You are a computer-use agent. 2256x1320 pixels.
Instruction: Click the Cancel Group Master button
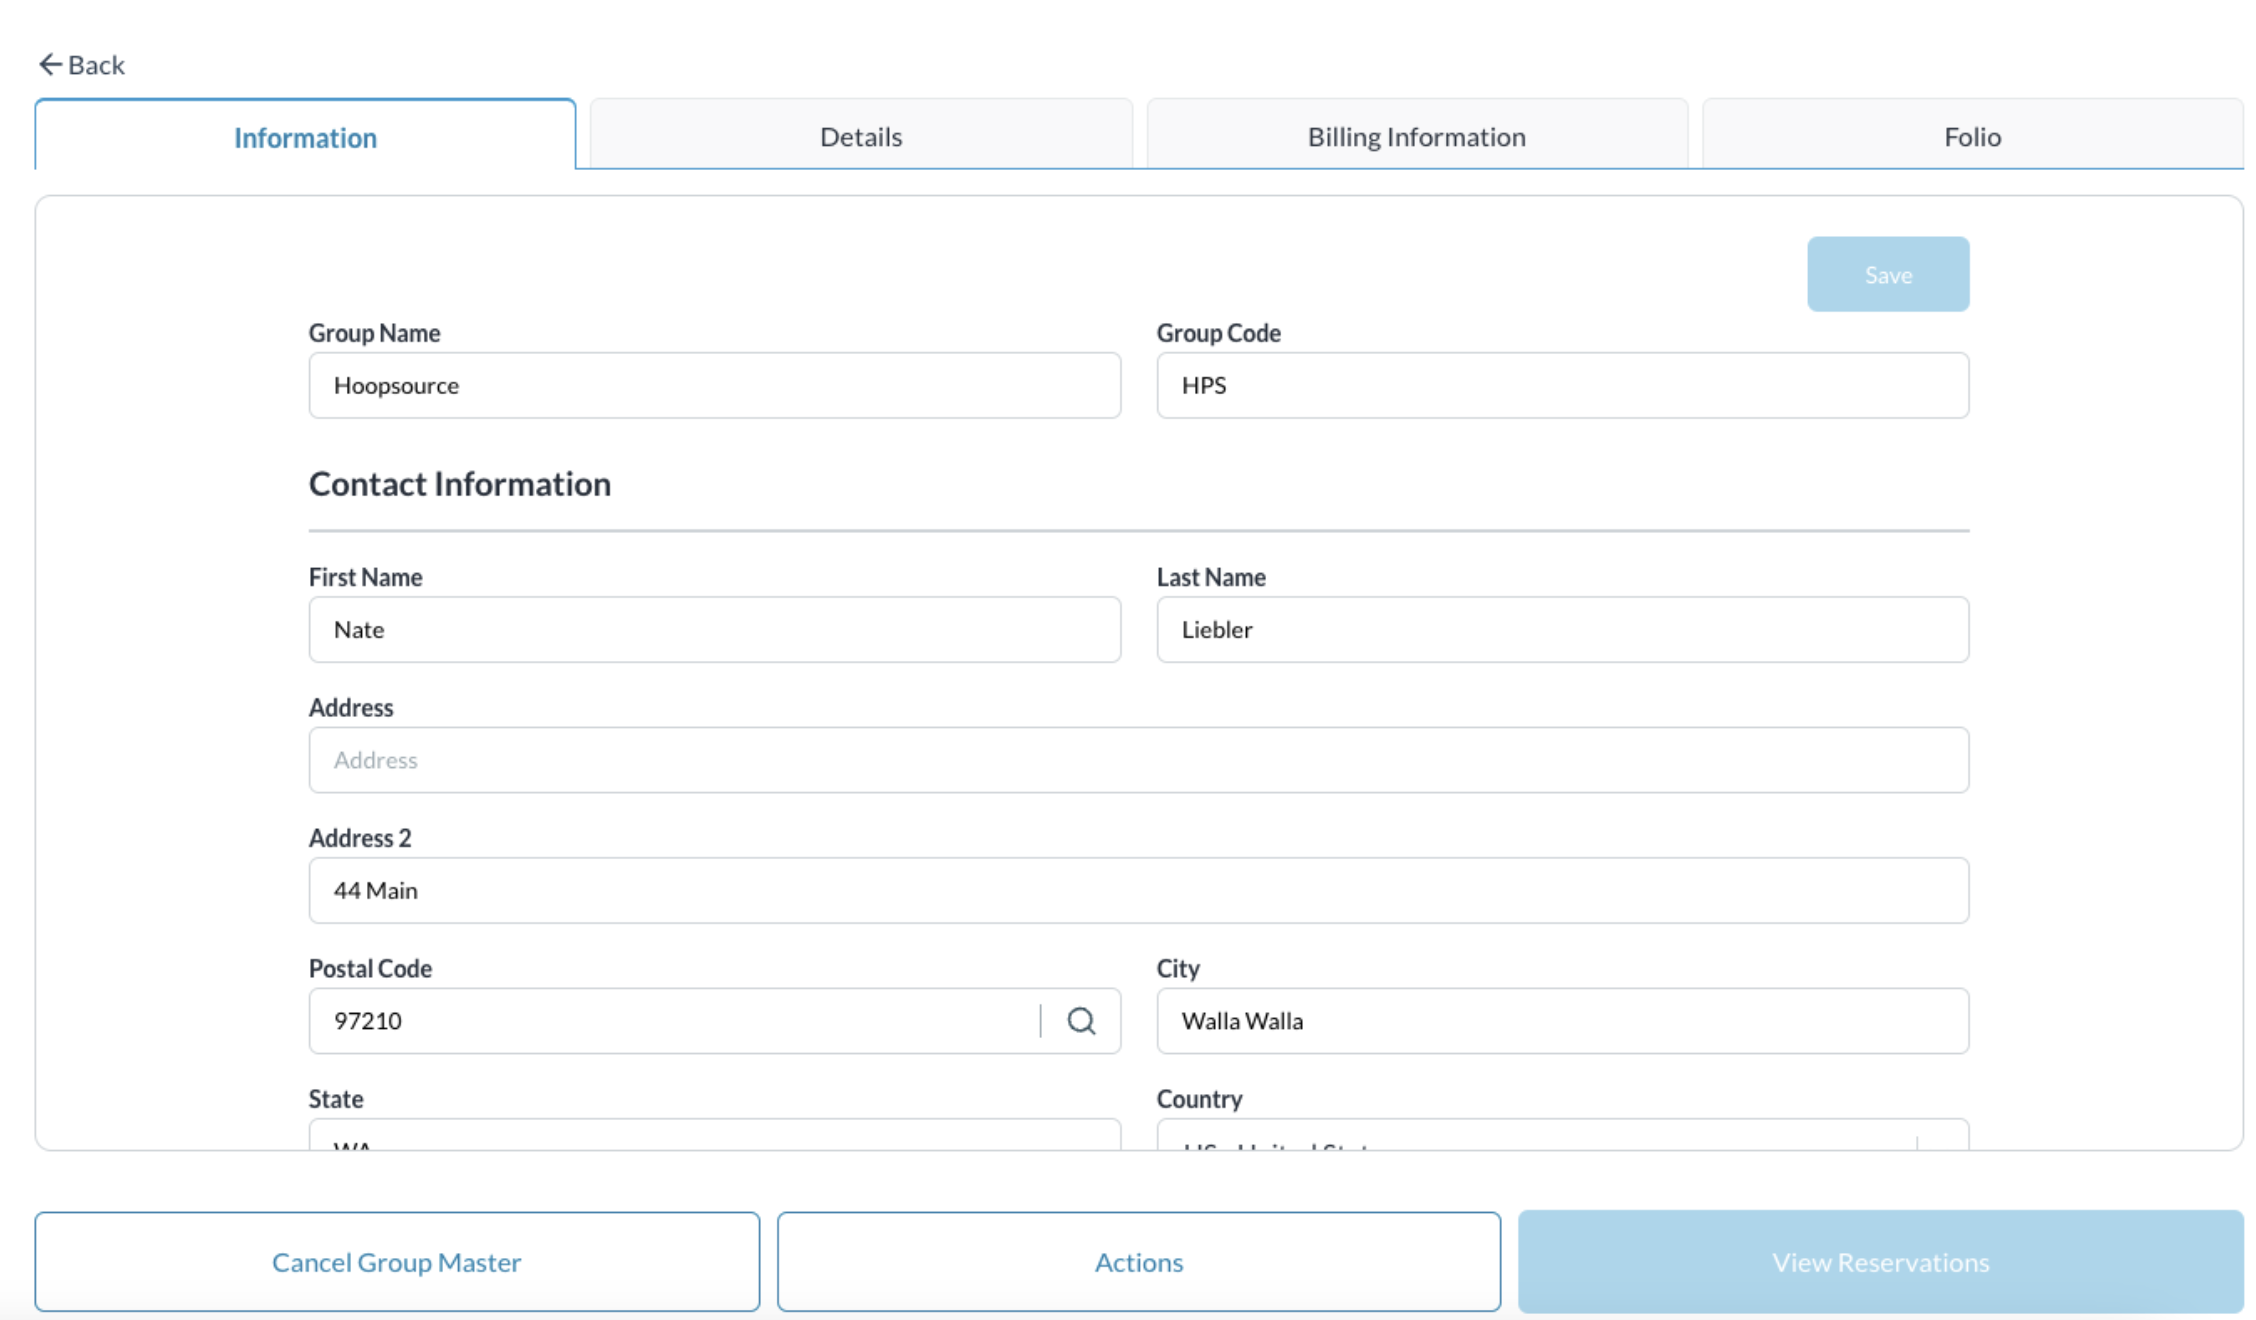[x=397, y=1262]
